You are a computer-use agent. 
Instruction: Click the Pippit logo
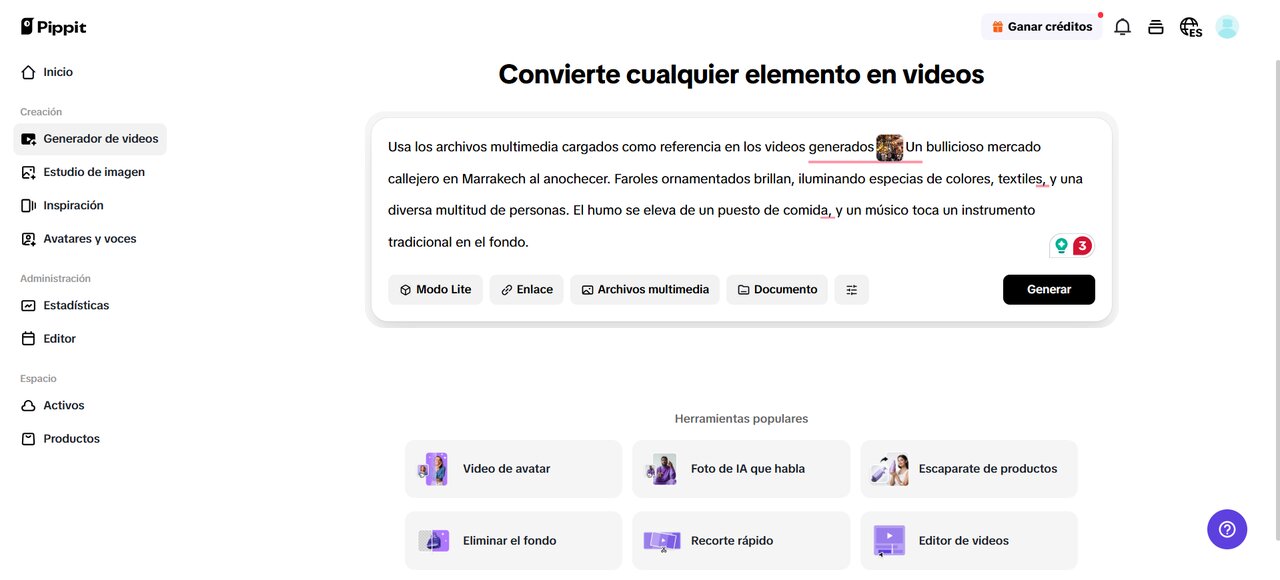click(x=54, y=27)
